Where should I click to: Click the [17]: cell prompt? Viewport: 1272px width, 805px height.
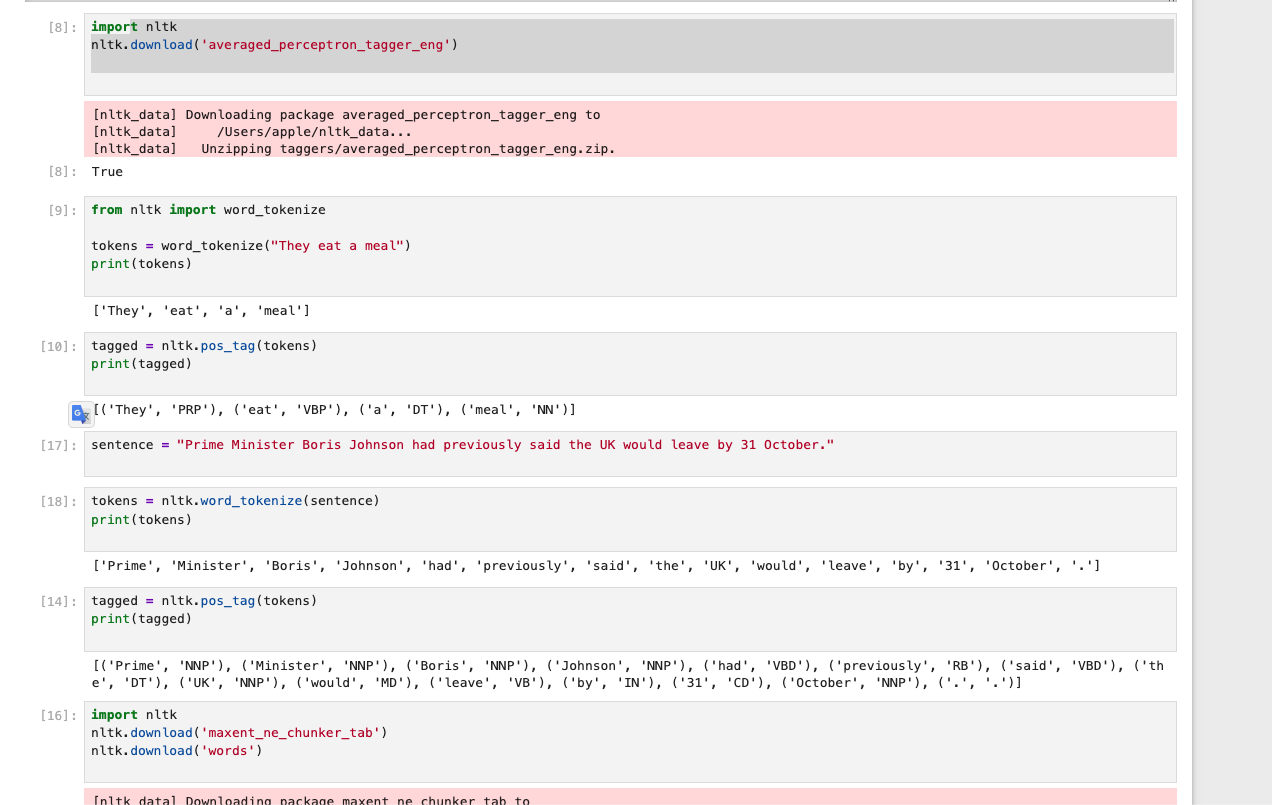[58, 446]
